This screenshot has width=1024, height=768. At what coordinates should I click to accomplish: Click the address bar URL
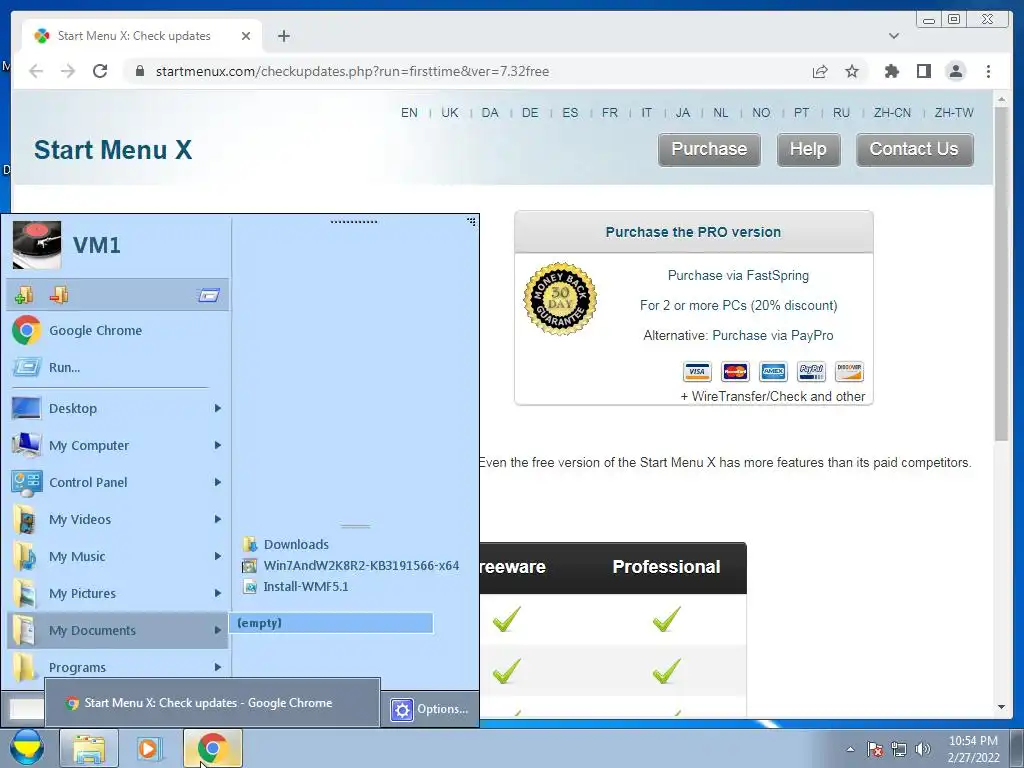(352, 71)
